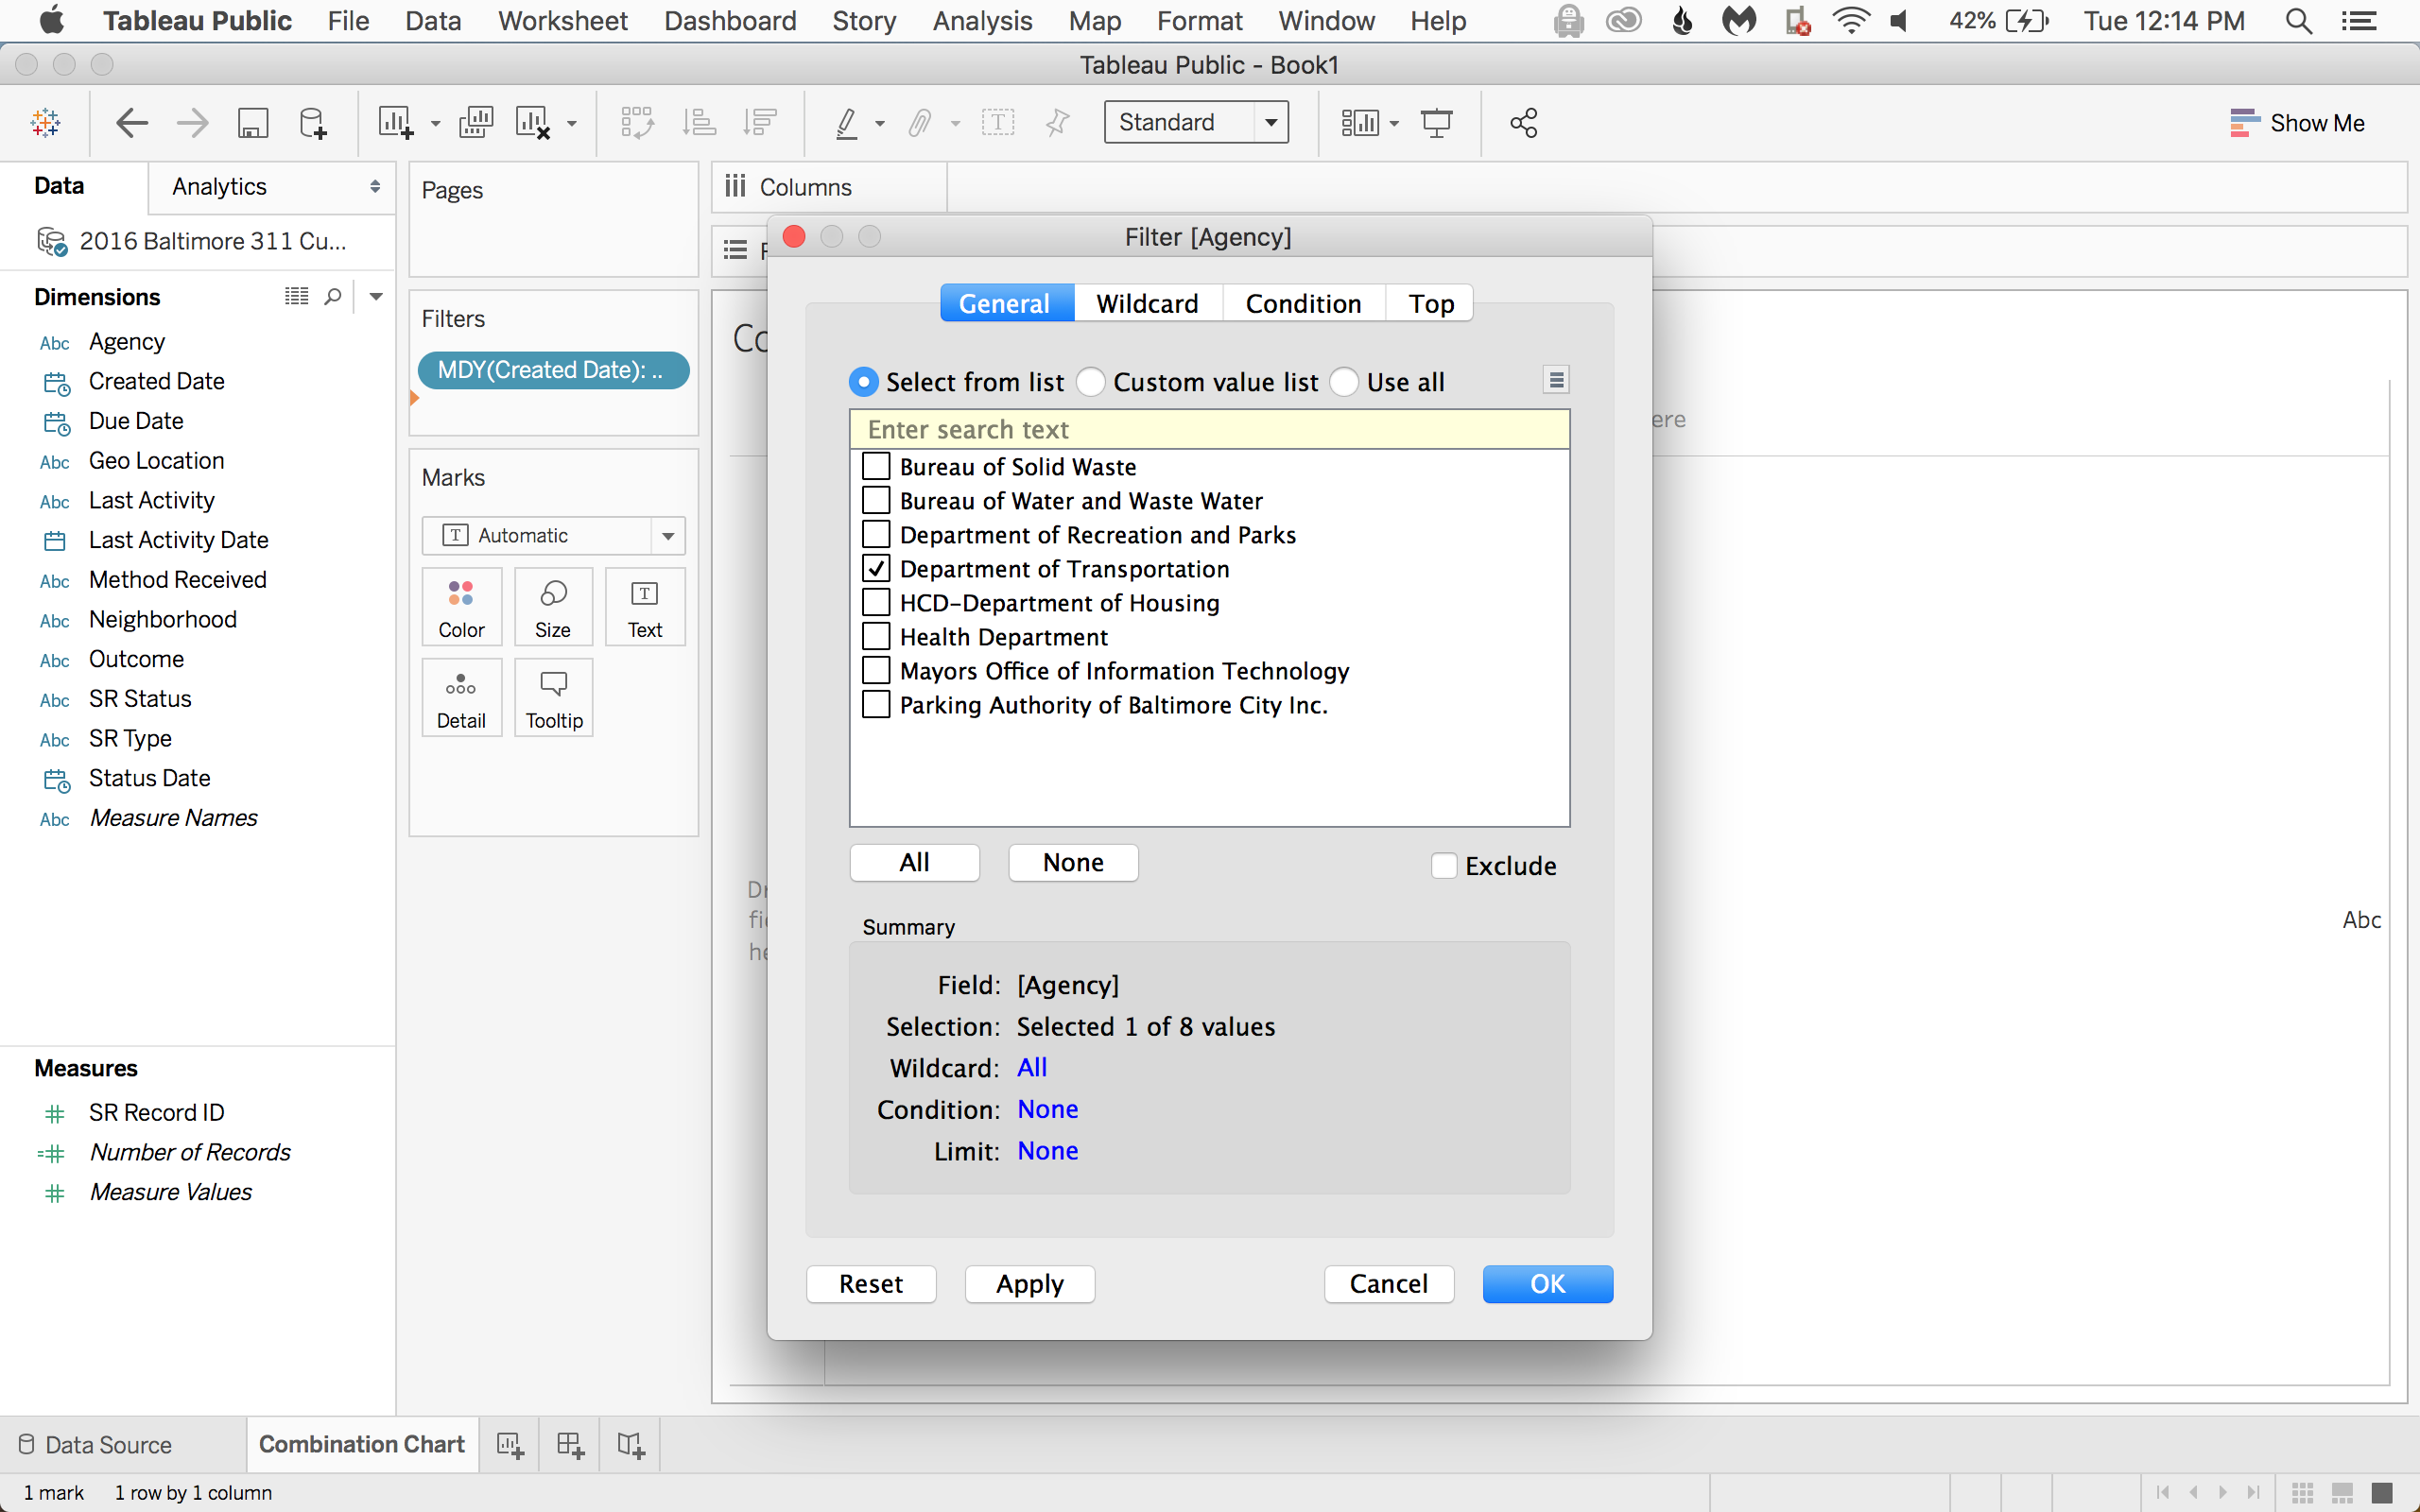The width and height of the screenshot is (2420, 1512).
Task: Switch to the Top tab
Action: (x=1431, y=303)
